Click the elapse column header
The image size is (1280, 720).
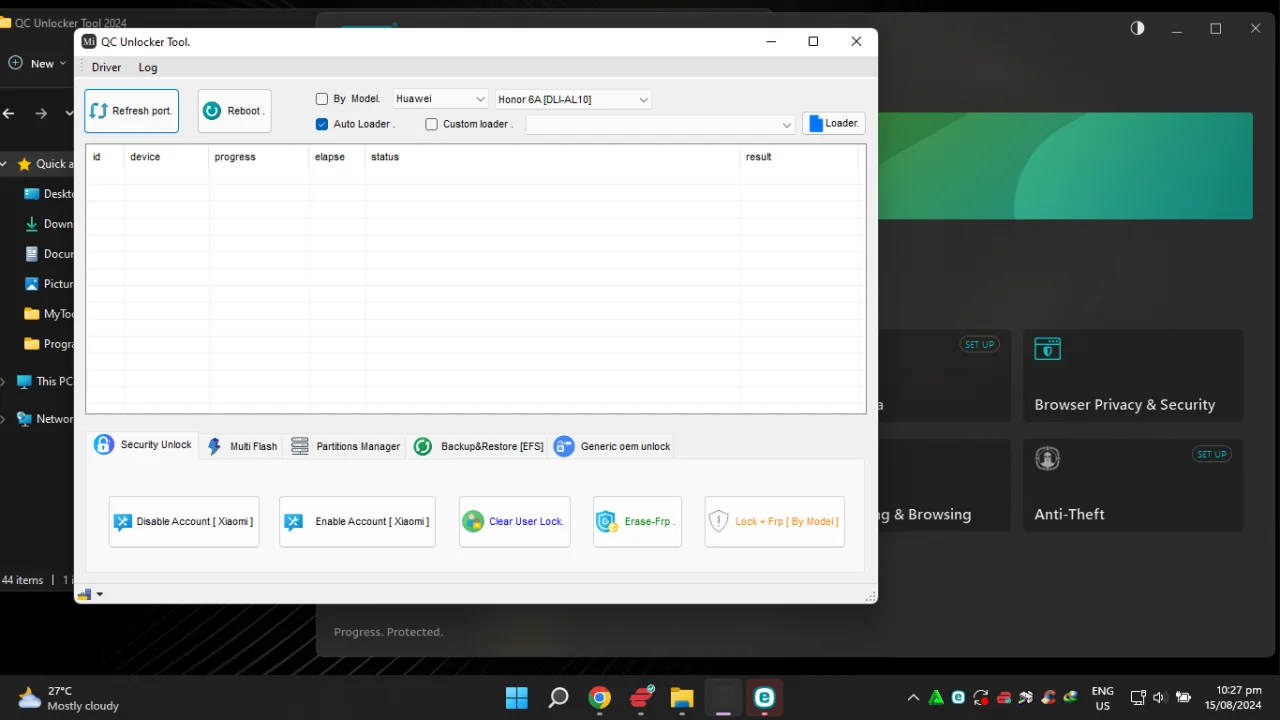[x=337, y=157]
